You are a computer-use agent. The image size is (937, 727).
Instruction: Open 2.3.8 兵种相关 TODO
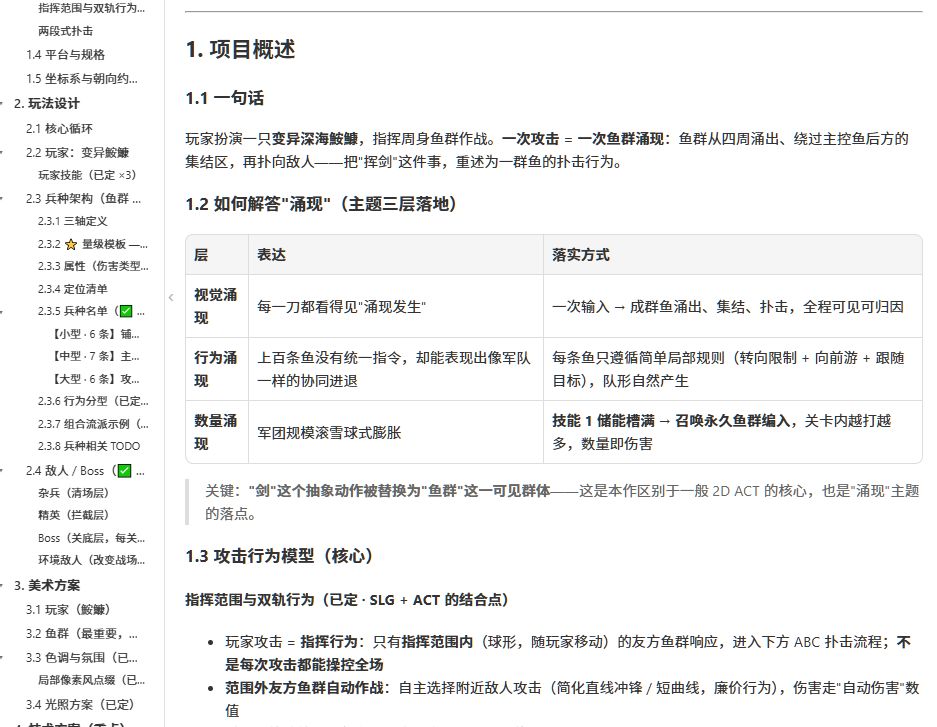[89, 446]
